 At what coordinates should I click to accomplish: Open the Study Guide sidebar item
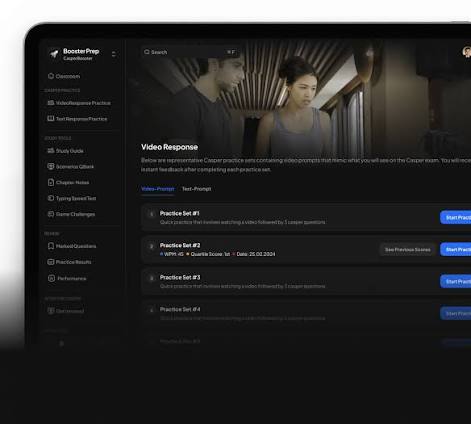[x=66, y=151]
